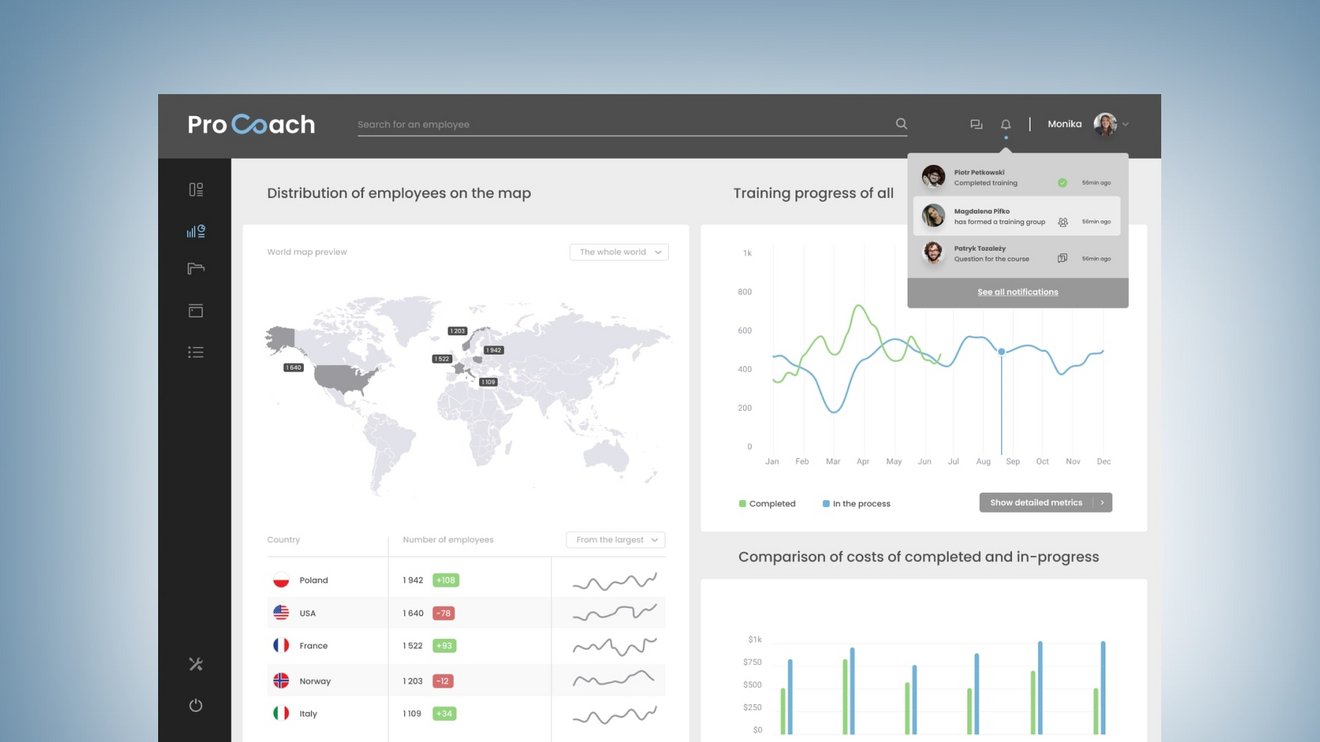Click the power logout icon
The height and width of the screenshot is (742, 1320).
(x=196, y=705)
